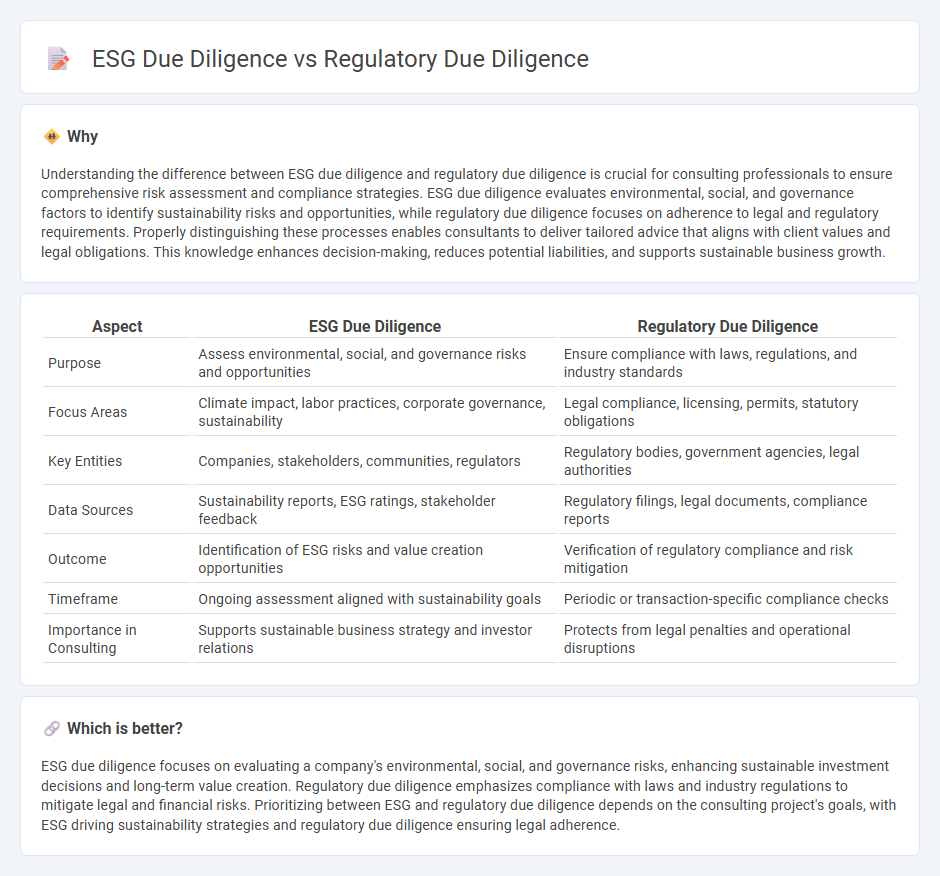Click the cell 'Assess environmental, social, and governance risks'
Image resolution: width=940 pixels, height=876 pixels.
coord(375,363)
